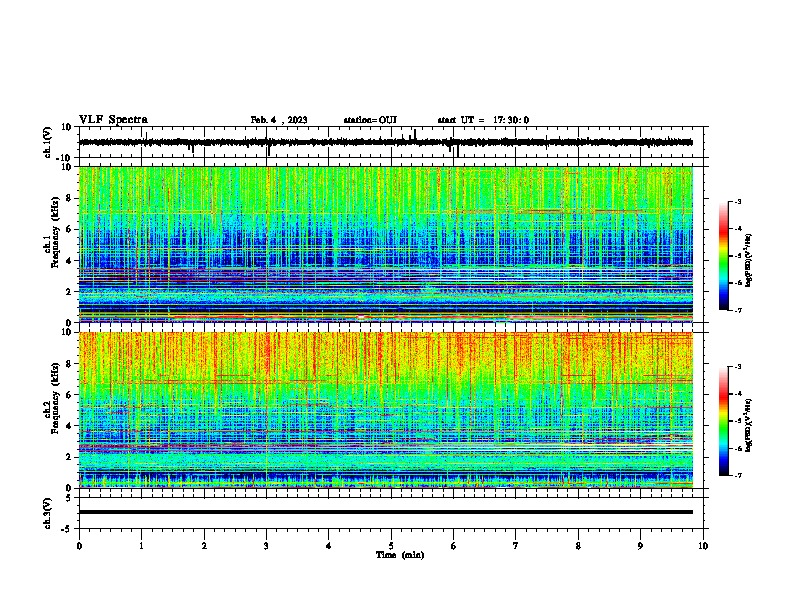The height and width of the screenshot is (612, 792).
Task: Click the "-7" label on ch.2 color bar
Action: [737, 475]
